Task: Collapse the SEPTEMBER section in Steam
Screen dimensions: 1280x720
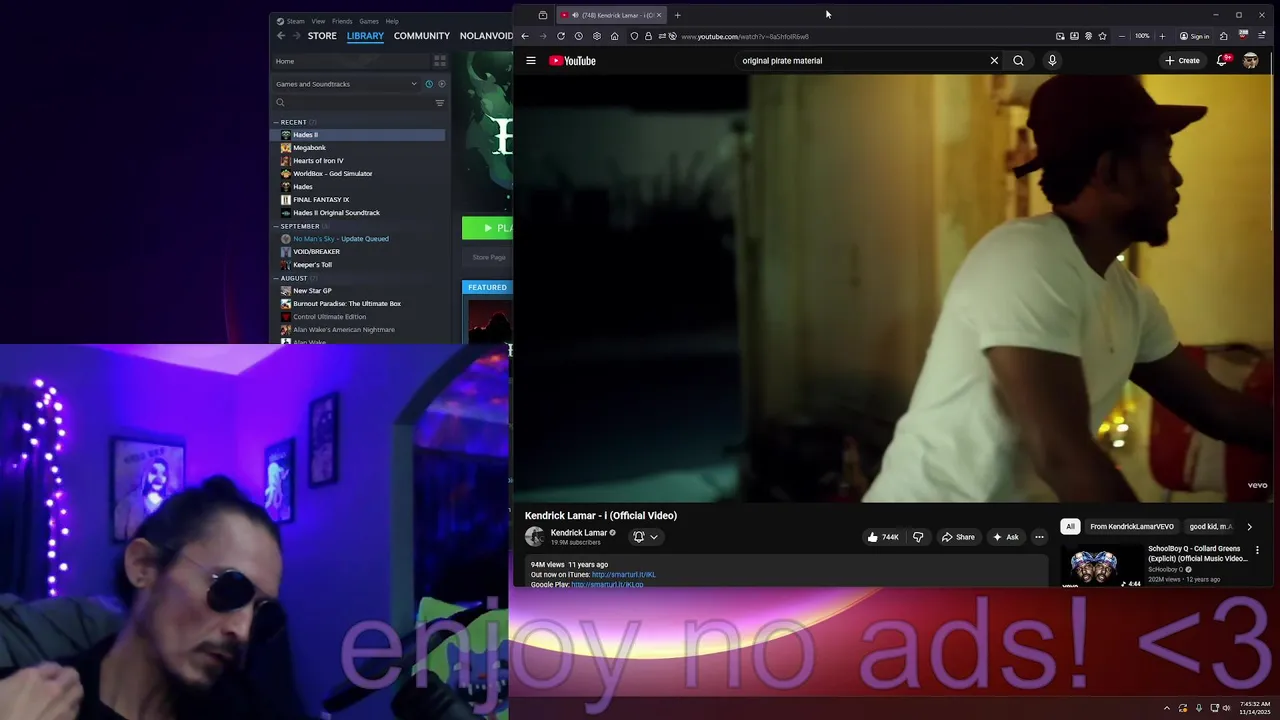Action: pyautogui.click(x=276, y=226)
